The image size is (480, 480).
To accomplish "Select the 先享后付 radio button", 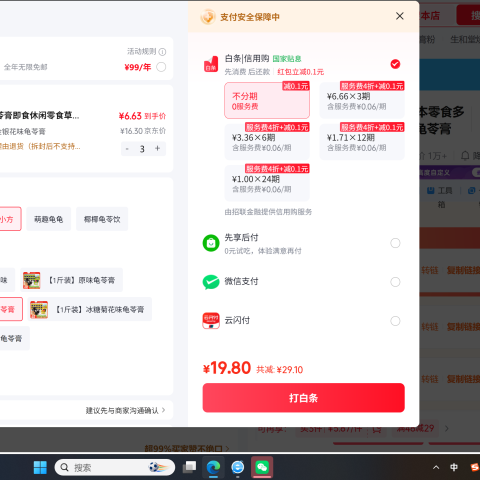I will (395, 243).
